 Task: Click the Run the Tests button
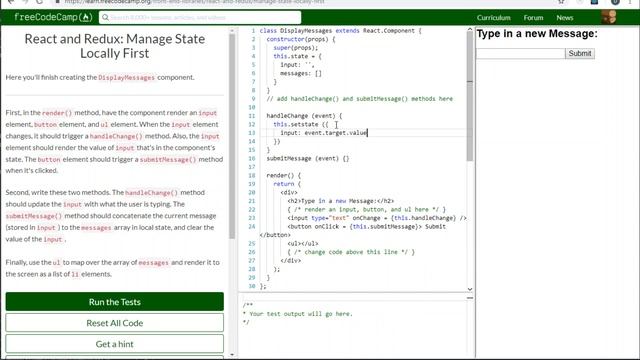pyautogui.click(x=115, y=302)
